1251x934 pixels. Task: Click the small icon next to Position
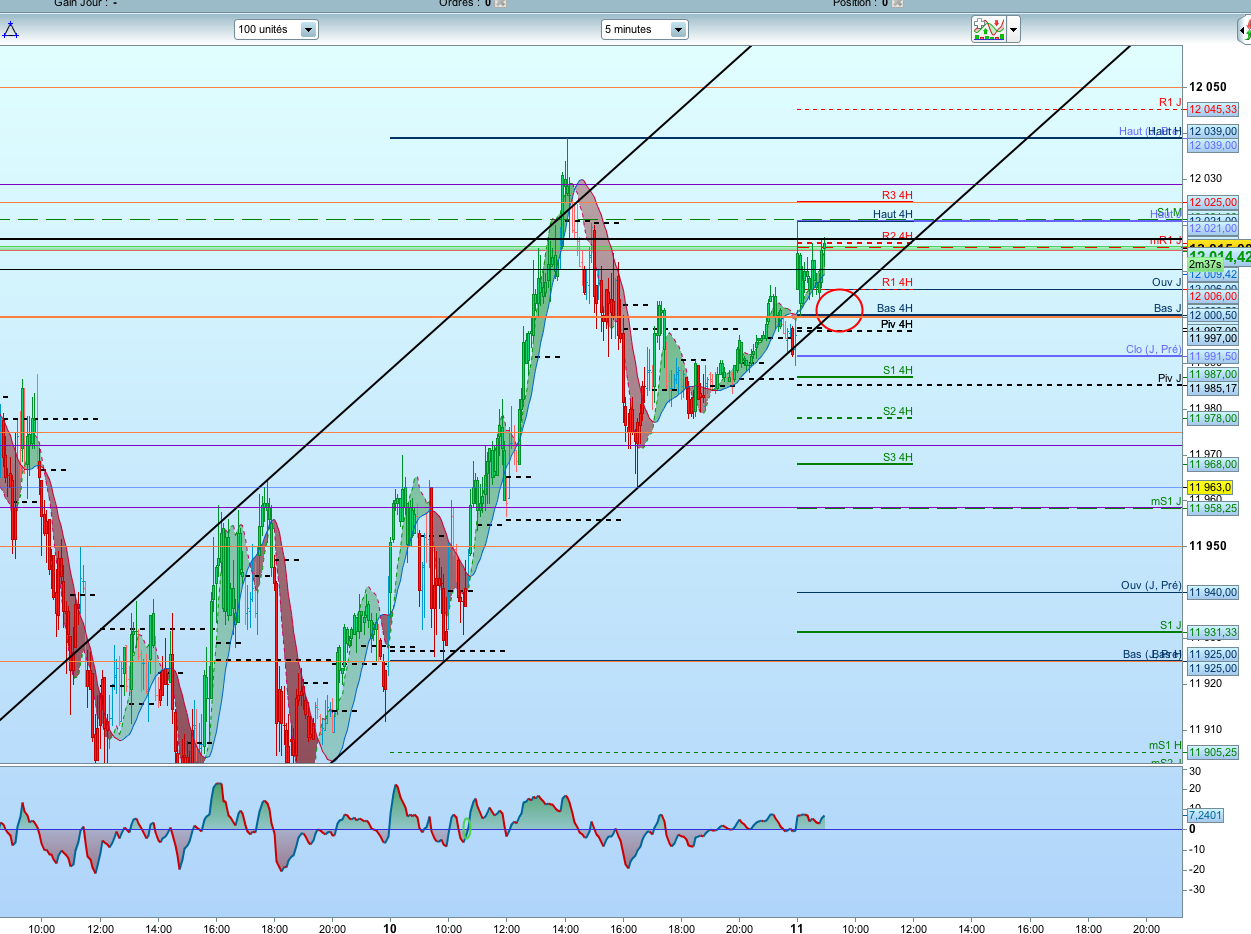[x=897, y=3]
